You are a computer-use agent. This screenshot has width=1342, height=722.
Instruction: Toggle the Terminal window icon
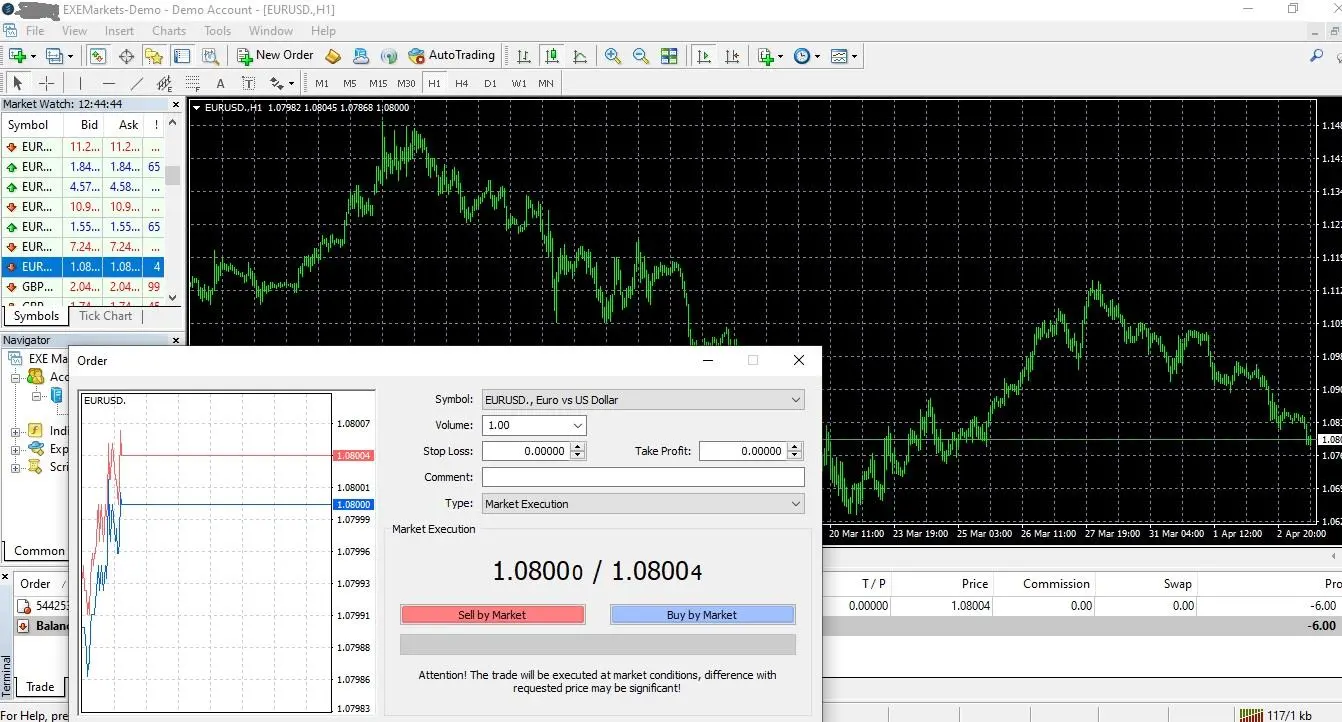[x=181, y=56]
